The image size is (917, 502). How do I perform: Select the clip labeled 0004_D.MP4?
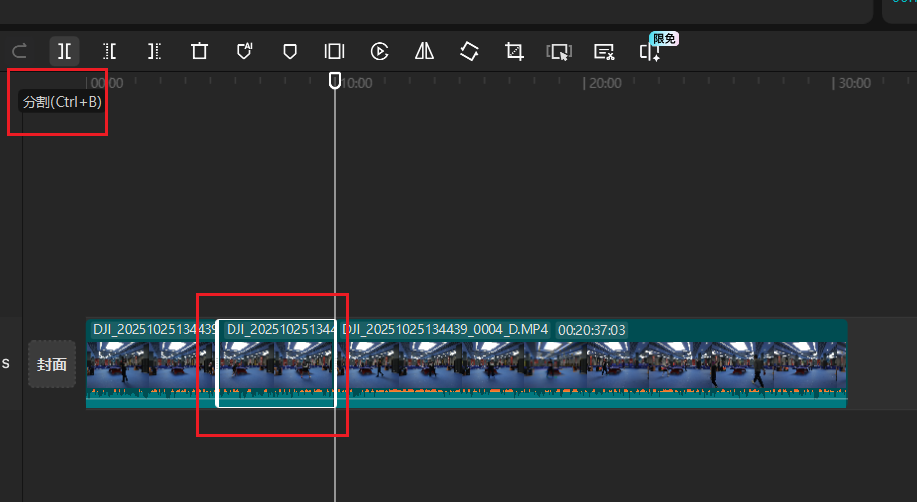tap(590, 365)
